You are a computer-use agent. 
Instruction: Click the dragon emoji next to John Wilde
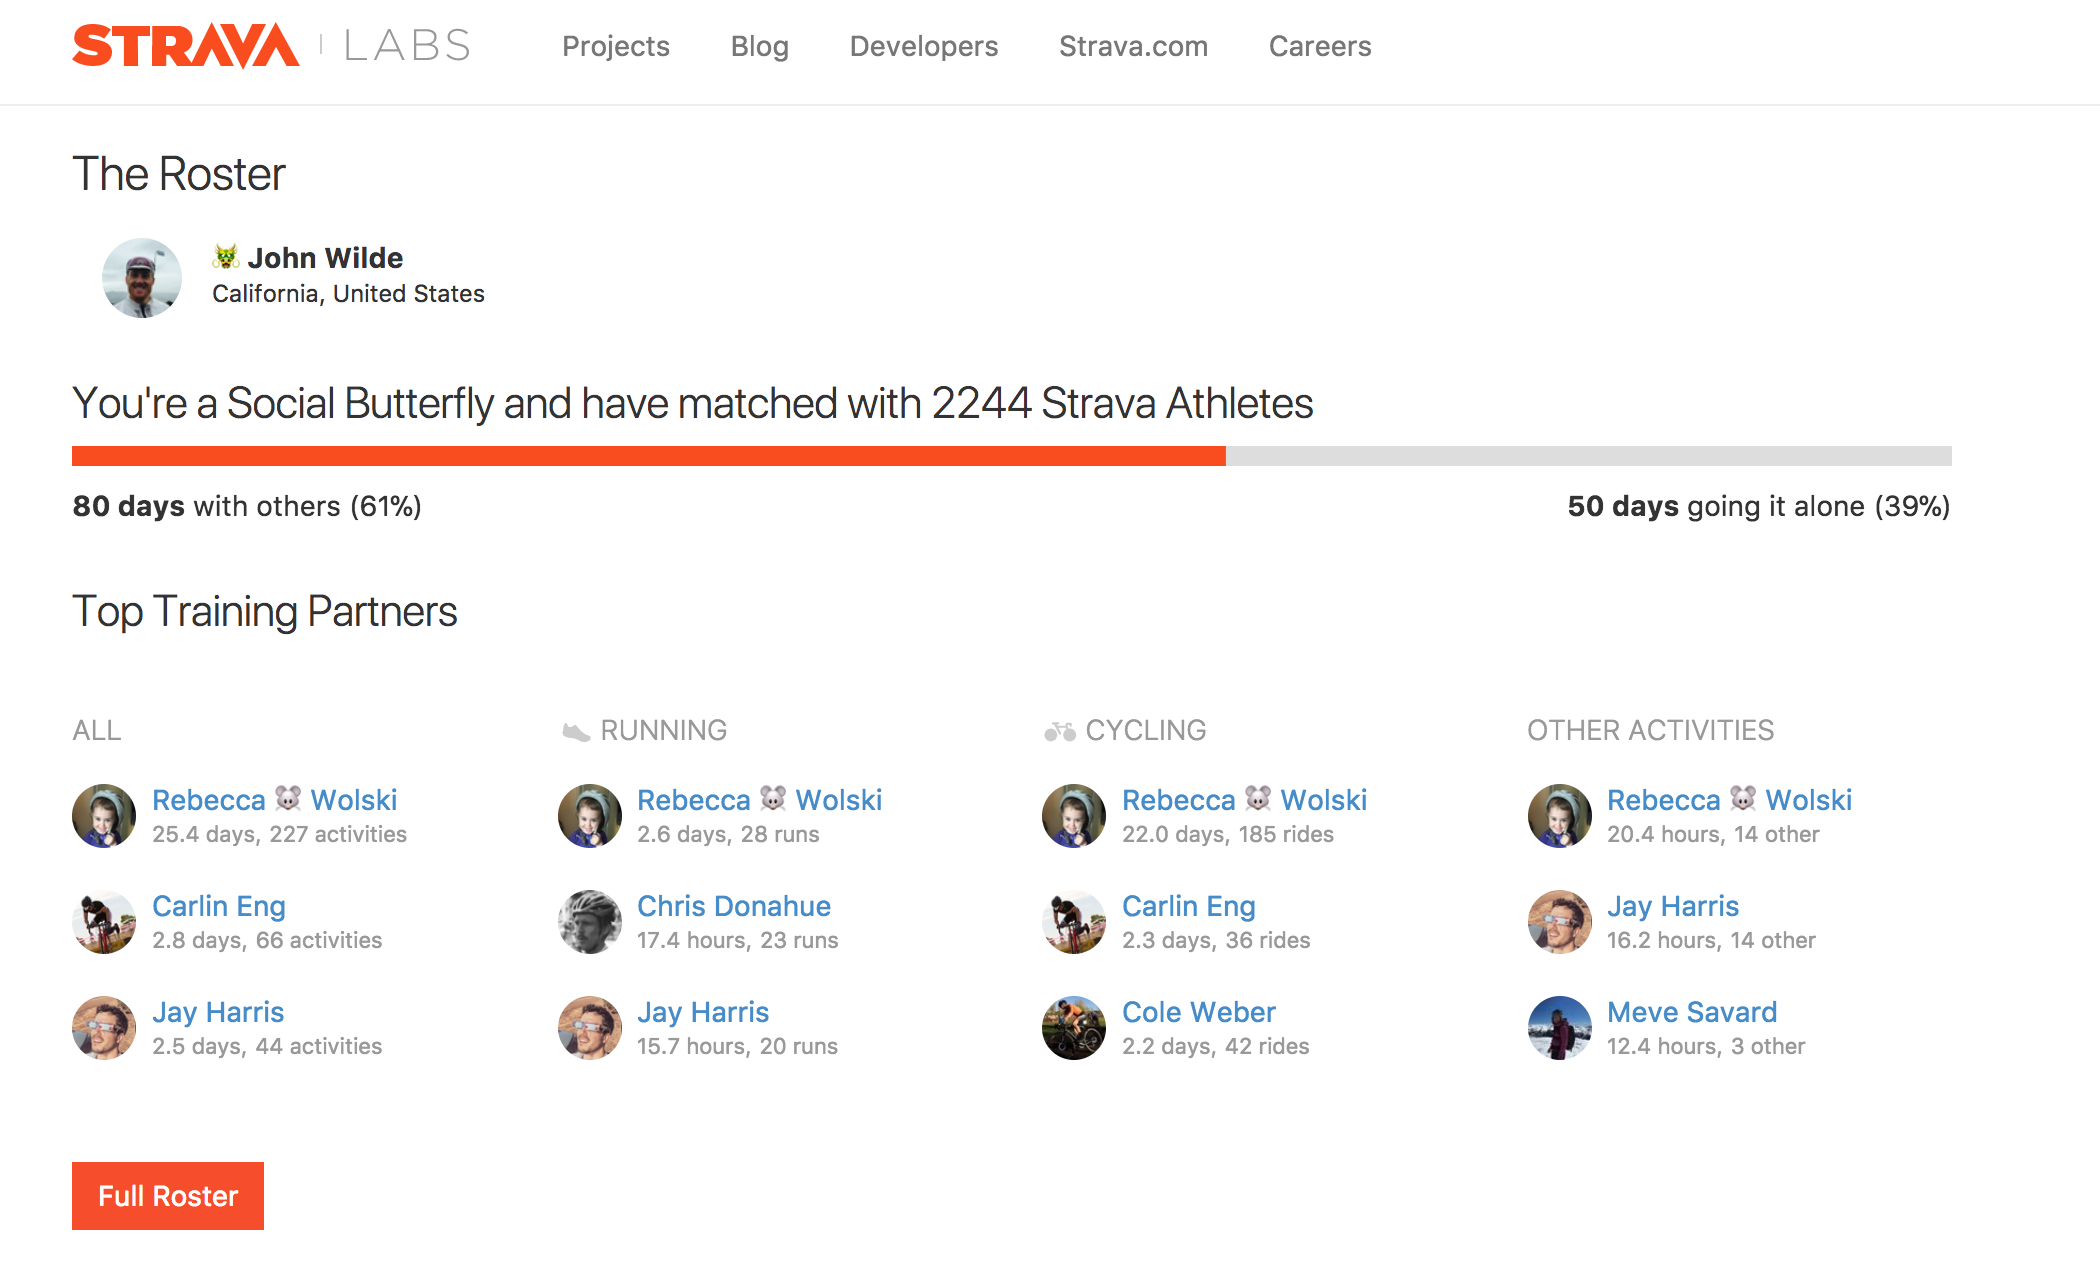[226, 257]
